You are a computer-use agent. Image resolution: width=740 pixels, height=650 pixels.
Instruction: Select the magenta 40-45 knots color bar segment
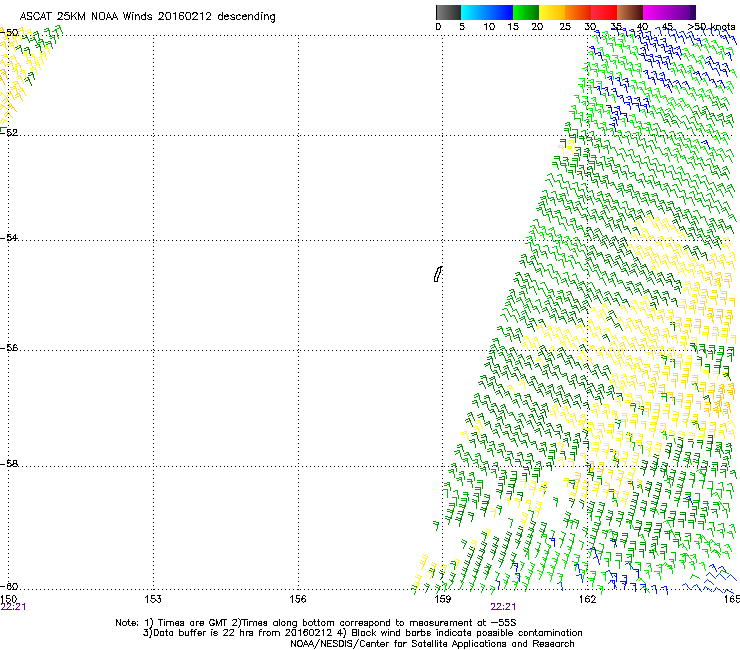pyautogui.click(x=656, y=12)
